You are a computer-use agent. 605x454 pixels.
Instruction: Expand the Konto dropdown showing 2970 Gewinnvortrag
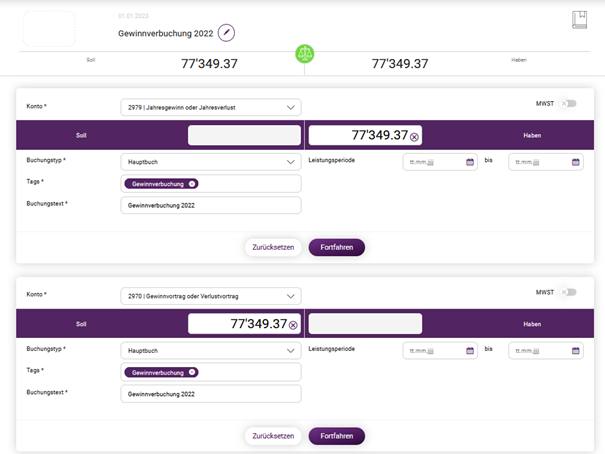coord(211,296)
